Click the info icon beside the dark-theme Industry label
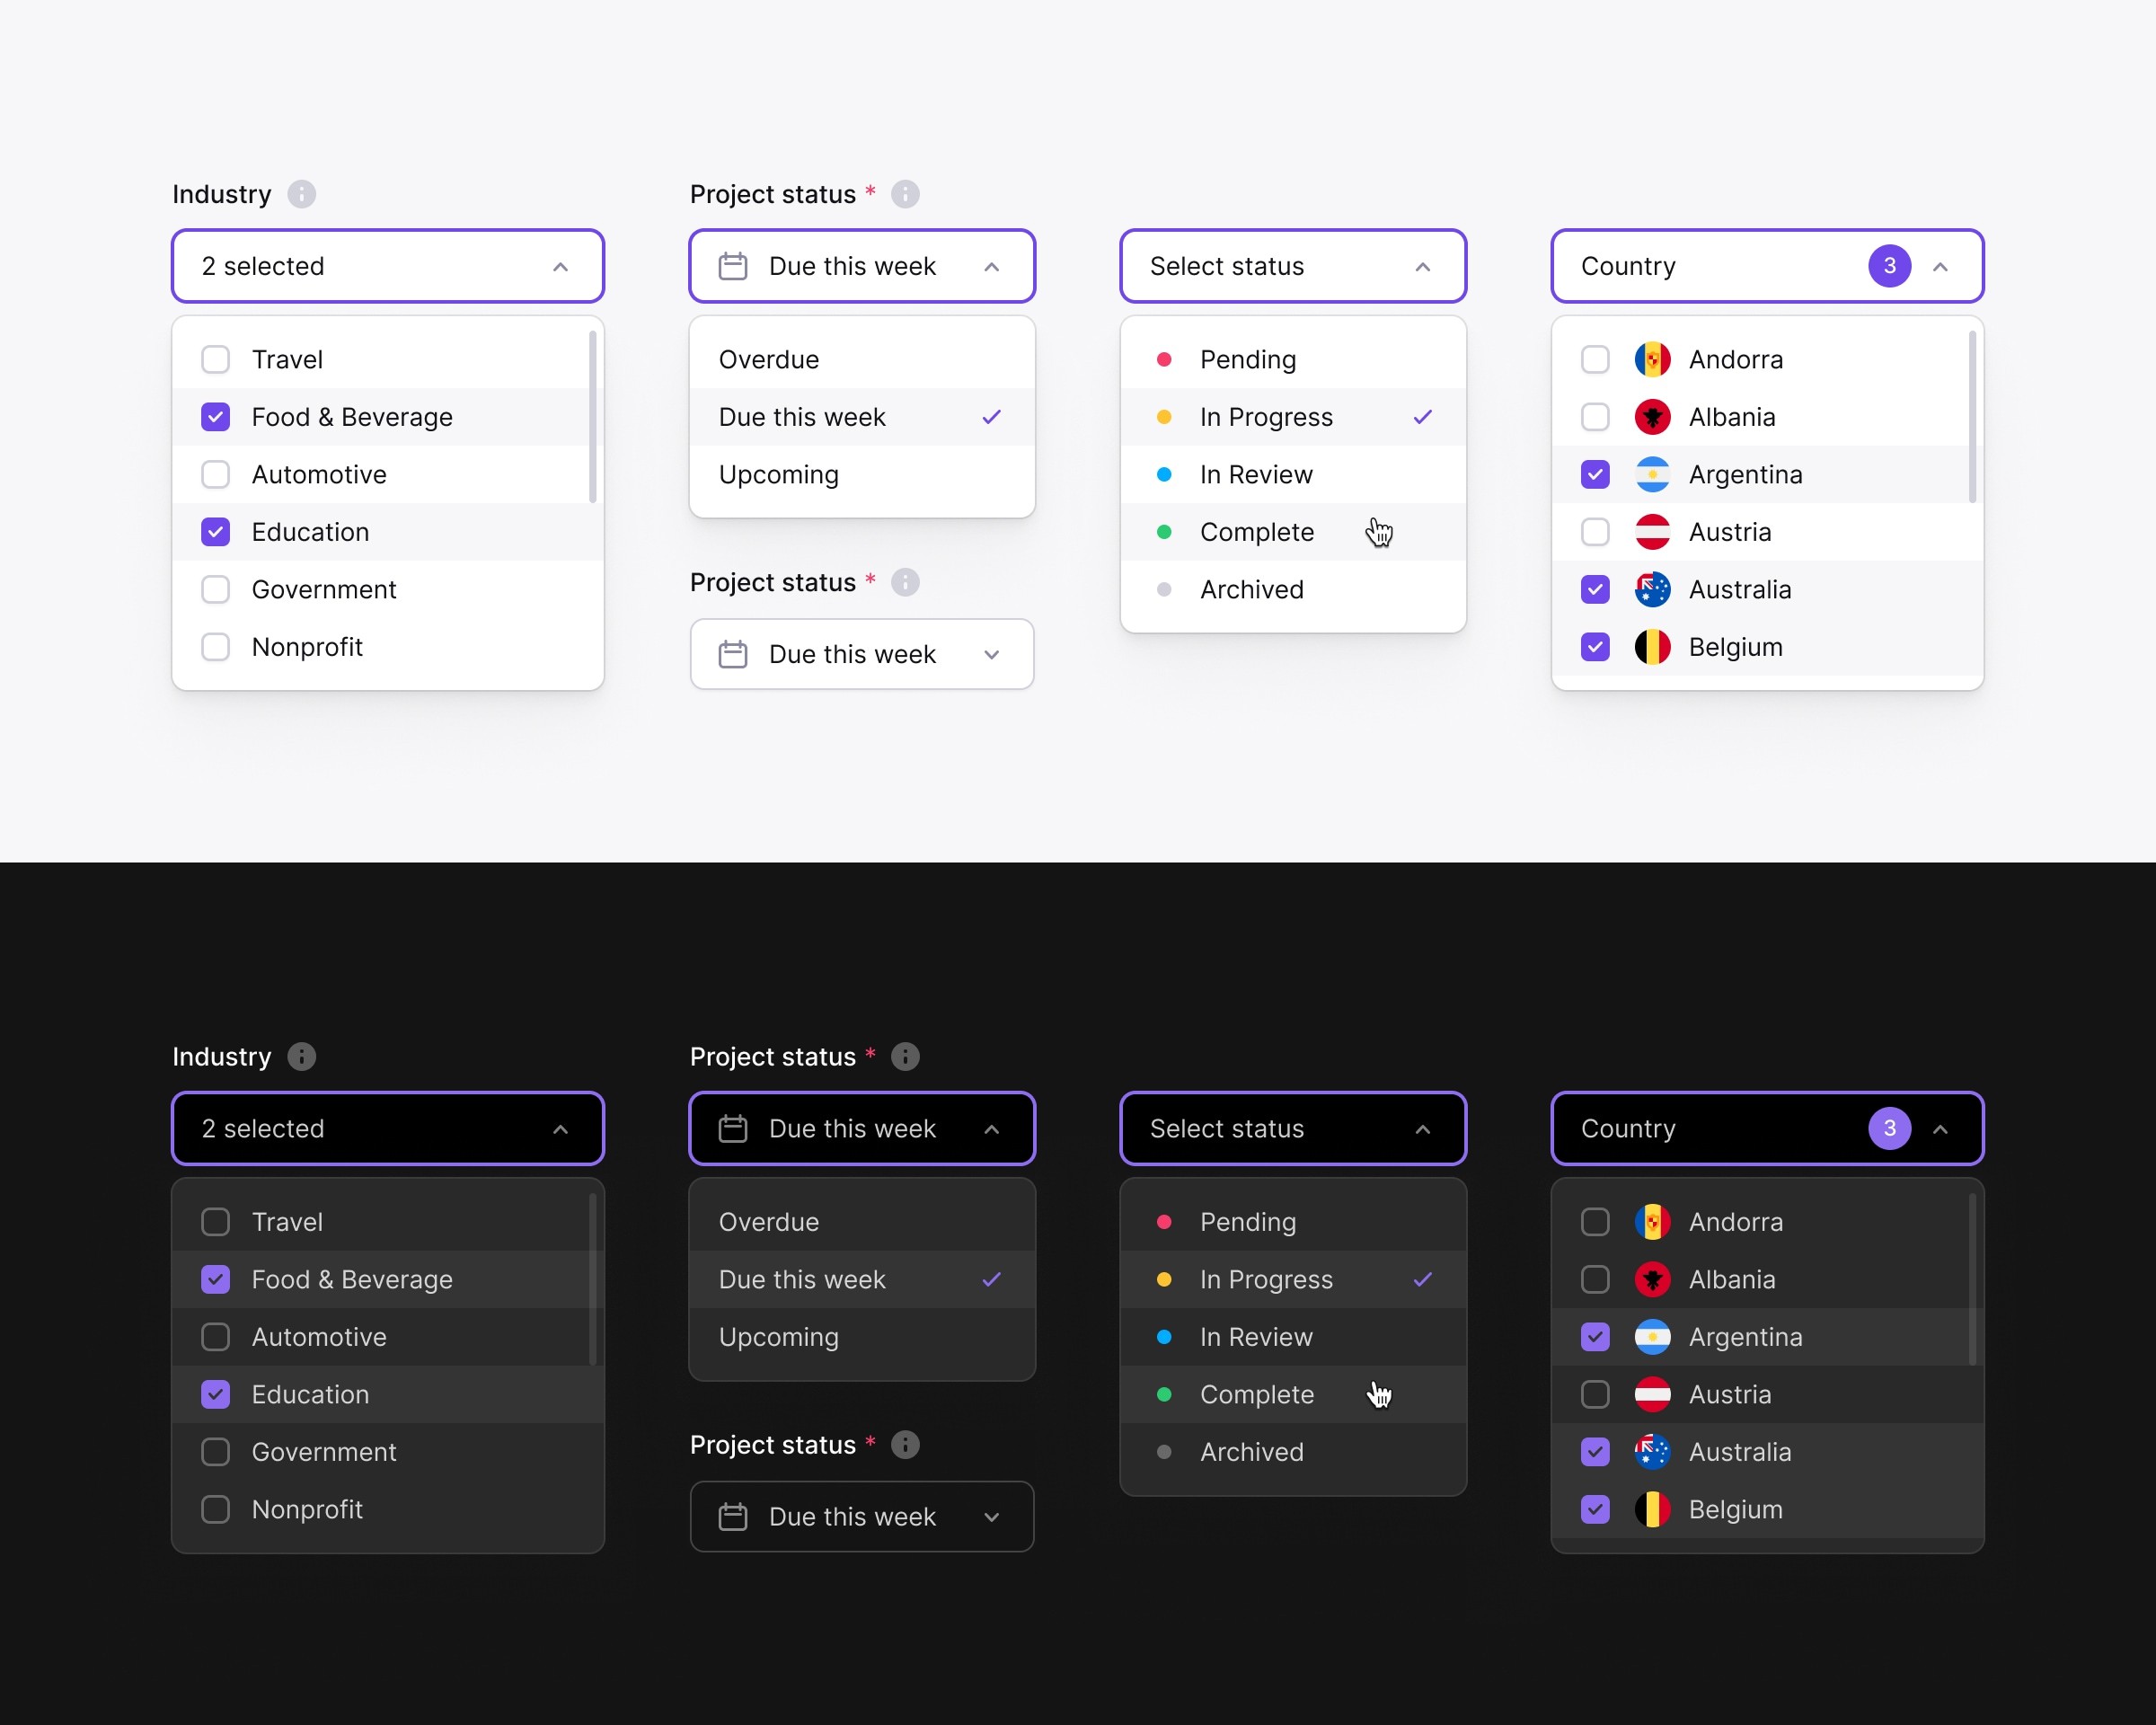The image size is (2156, 1725). coord(301,1056)
